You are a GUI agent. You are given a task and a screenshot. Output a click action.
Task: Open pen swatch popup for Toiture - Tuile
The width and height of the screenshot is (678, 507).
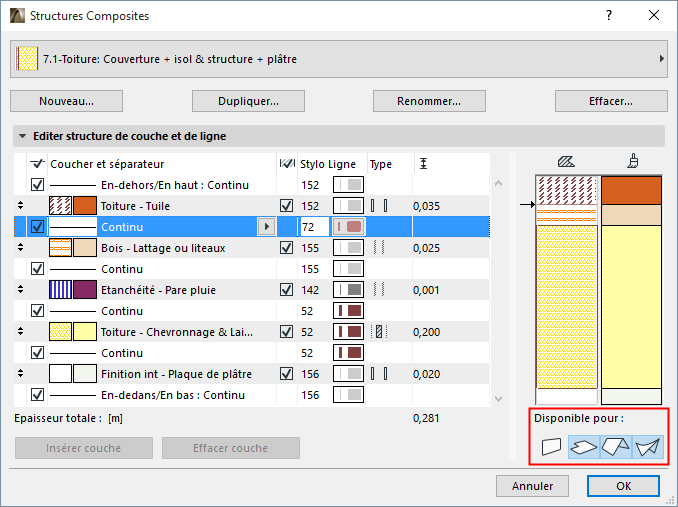click(348, 206)
